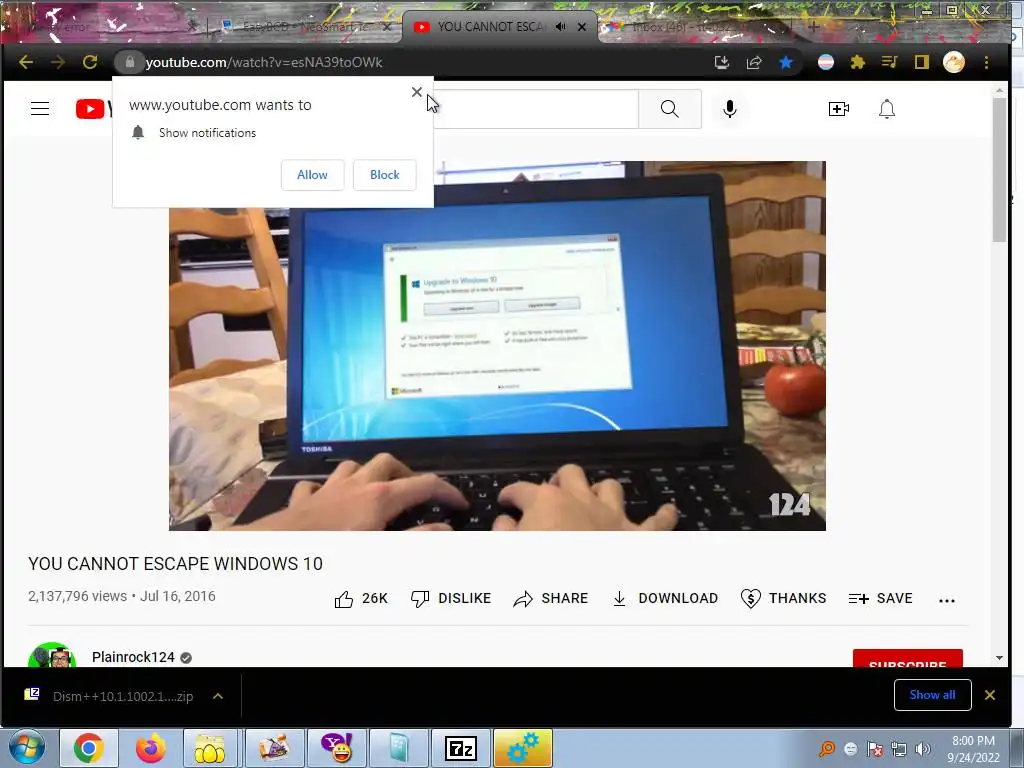The height and width of the screenshot is (768, 1024).
Task: Open the Plainrock124 channel name
Action: [133, 657]
